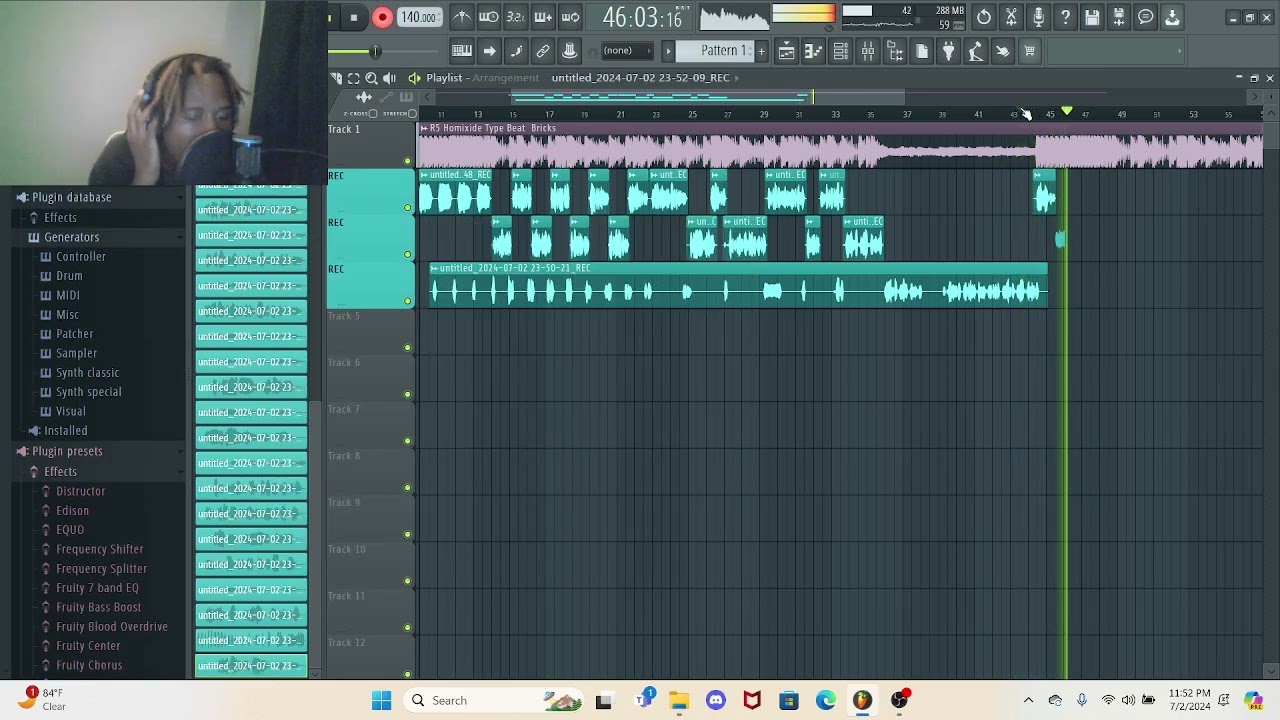The width and height of the screenshot is (1280, 720).
Task: Open the tempo tapper icon
Action: pos(976,51)
